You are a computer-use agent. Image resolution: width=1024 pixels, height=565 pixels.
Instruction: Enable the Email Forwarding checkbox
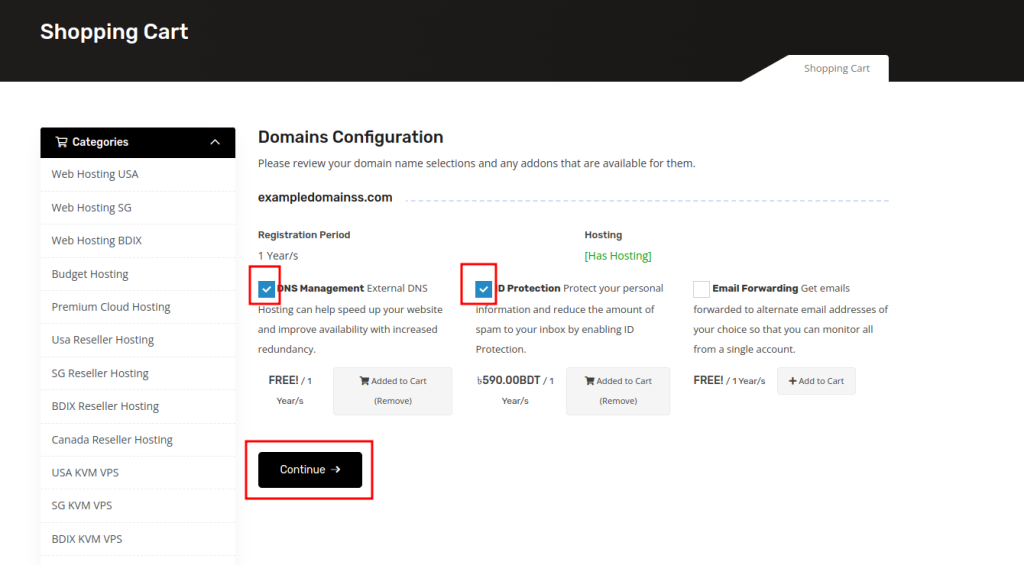click(701, 289)
